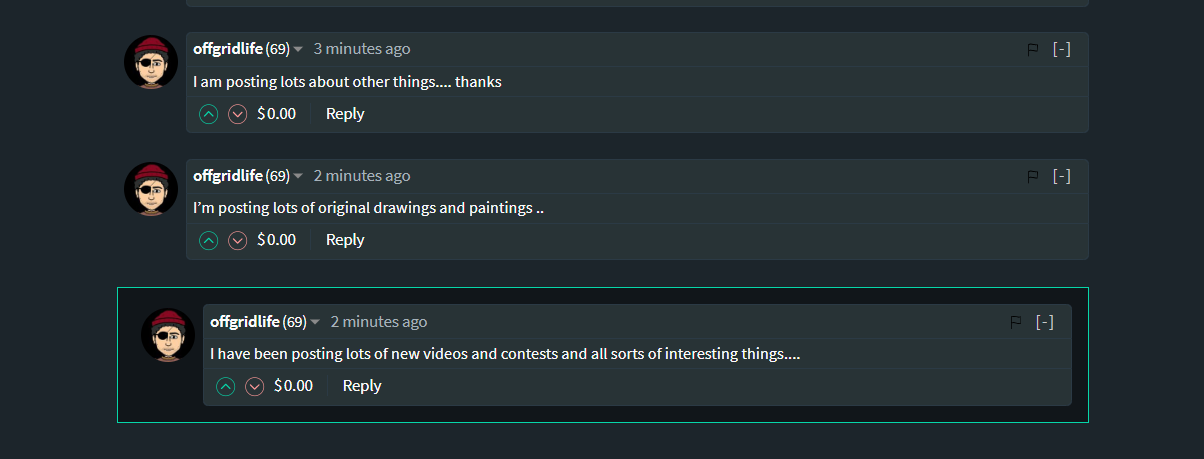1204x459 pixels.
Task: Downvote the "posting lots about other things" comment
Action: [238, 114]
